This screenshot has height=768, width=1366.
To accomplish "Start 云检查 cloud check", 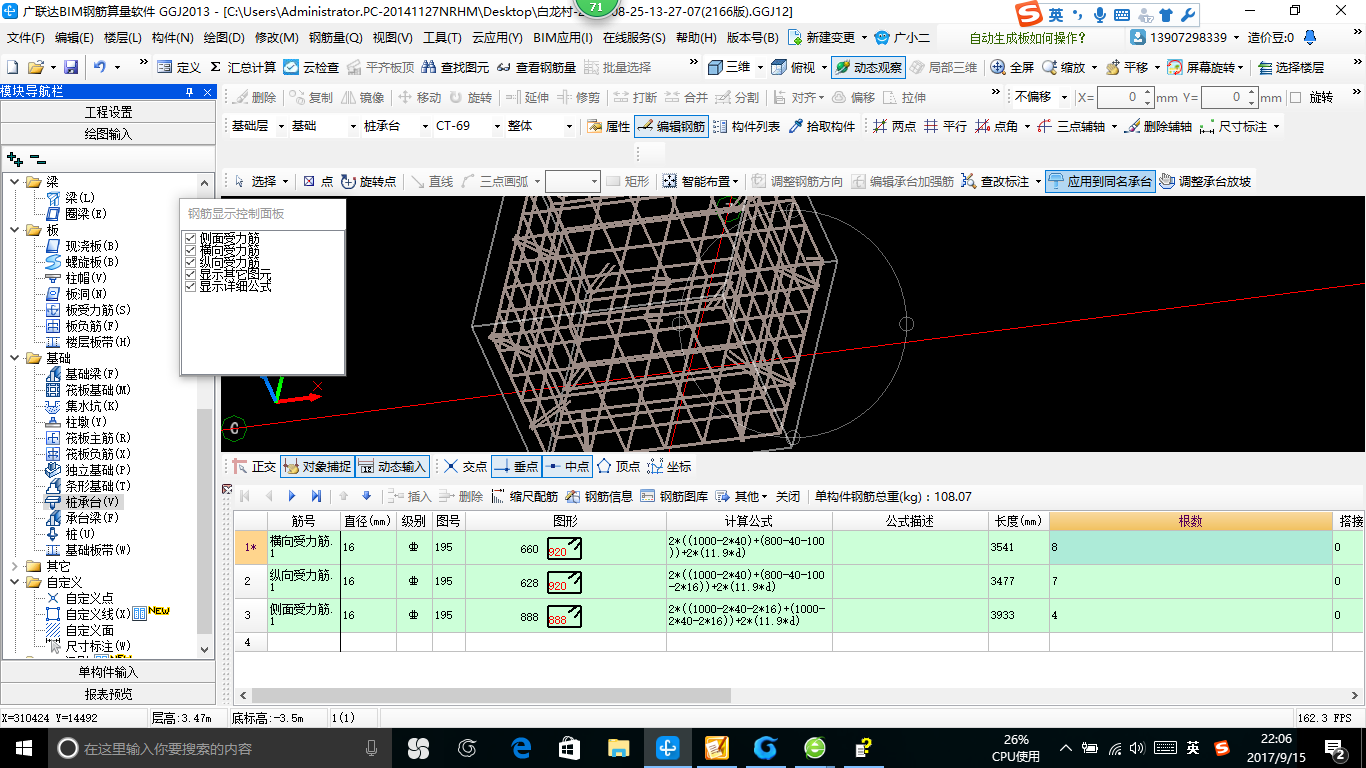I will coord(311,67).
